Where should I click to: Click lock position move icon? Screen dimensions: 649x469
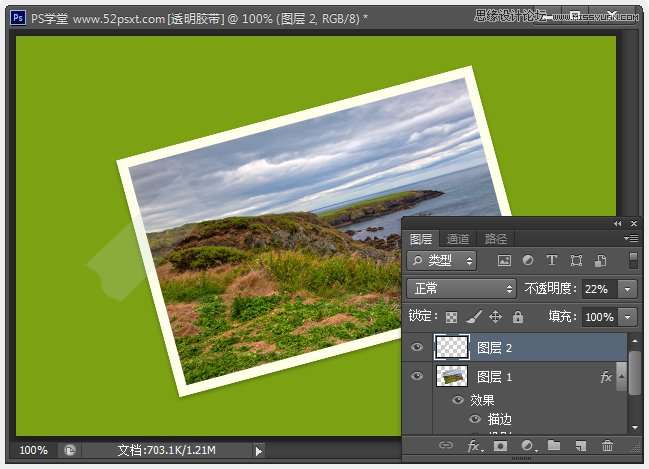[x=495, y=317]
